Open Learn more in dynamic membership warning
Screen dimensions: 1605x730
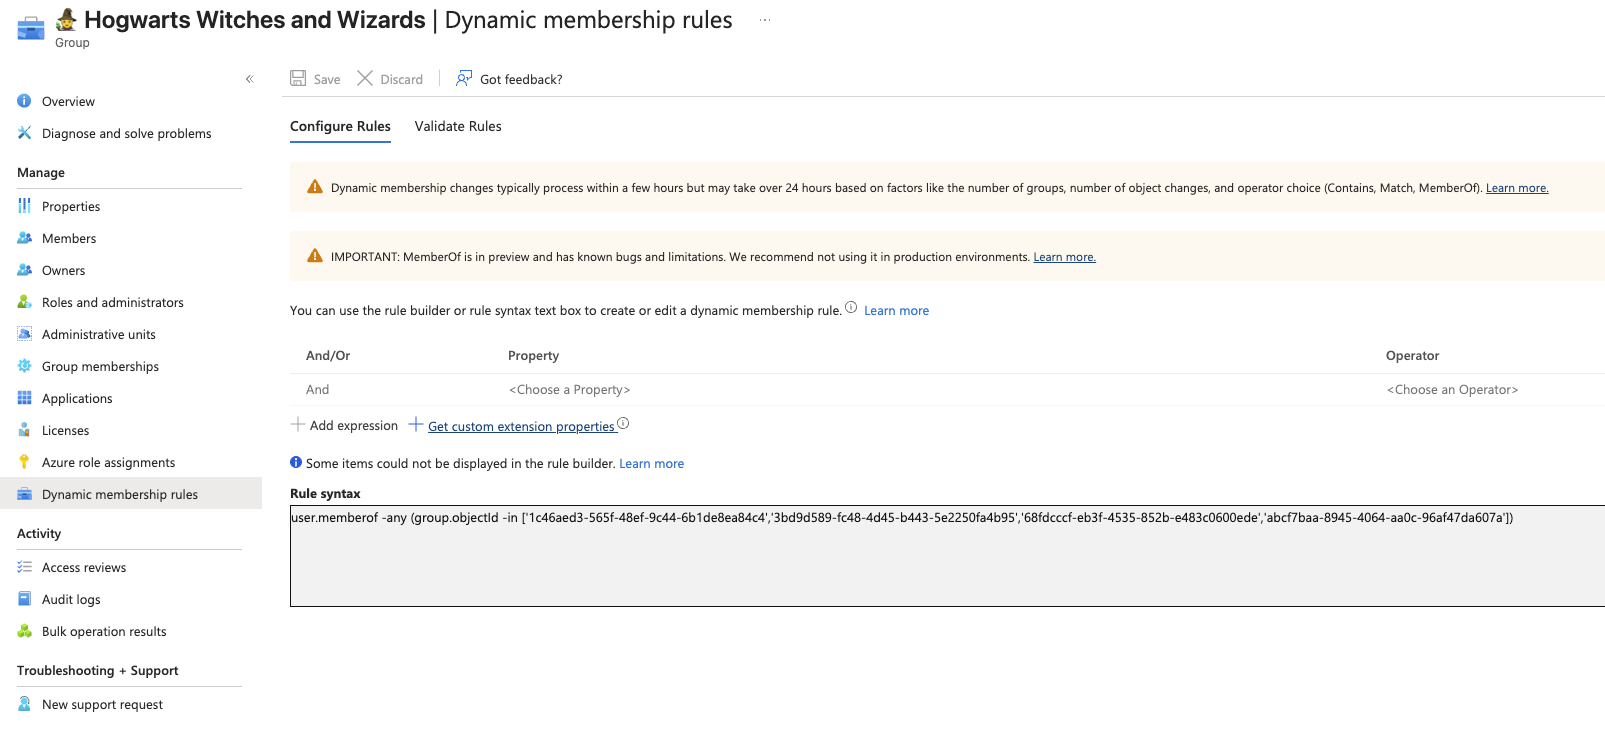[1517, 188]
